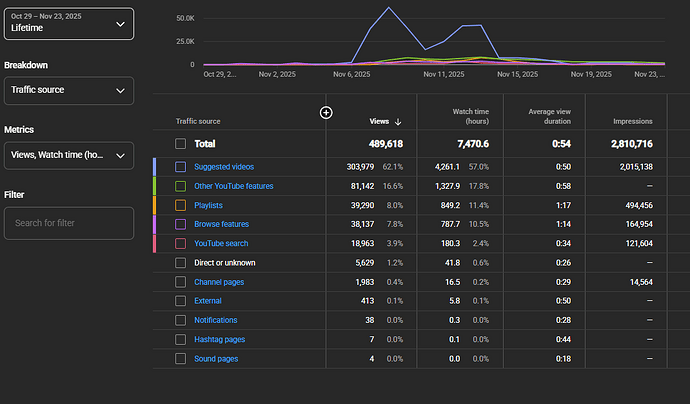Tick the Suggested videos checkbox
The width and height of the screenshot is (690, 404).
(x=181, y=167)
